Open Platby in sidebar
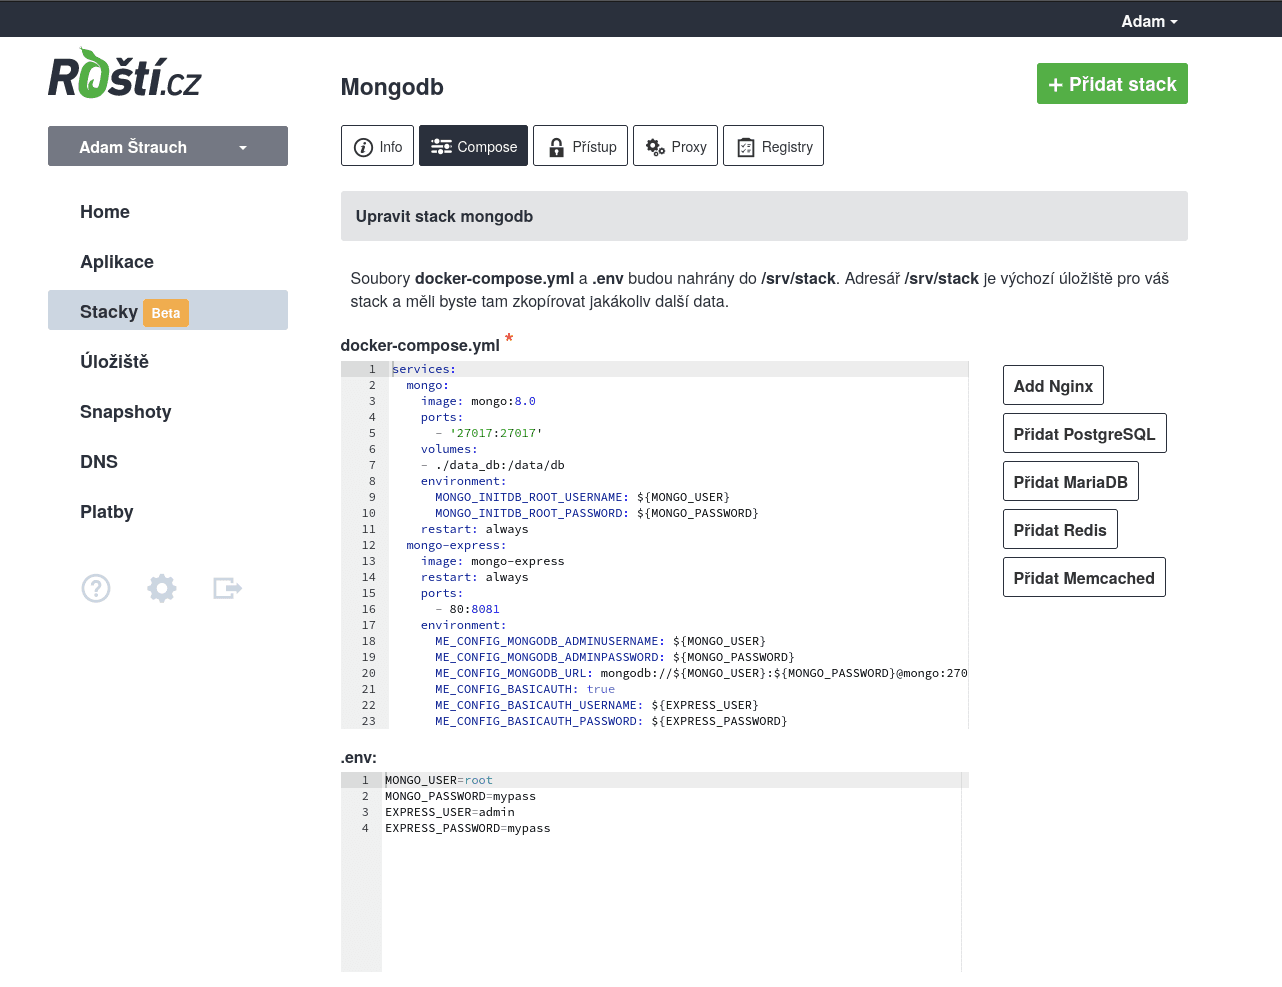Image resolution: width=1282 pixels, height=987 pixels. [107, 512]
